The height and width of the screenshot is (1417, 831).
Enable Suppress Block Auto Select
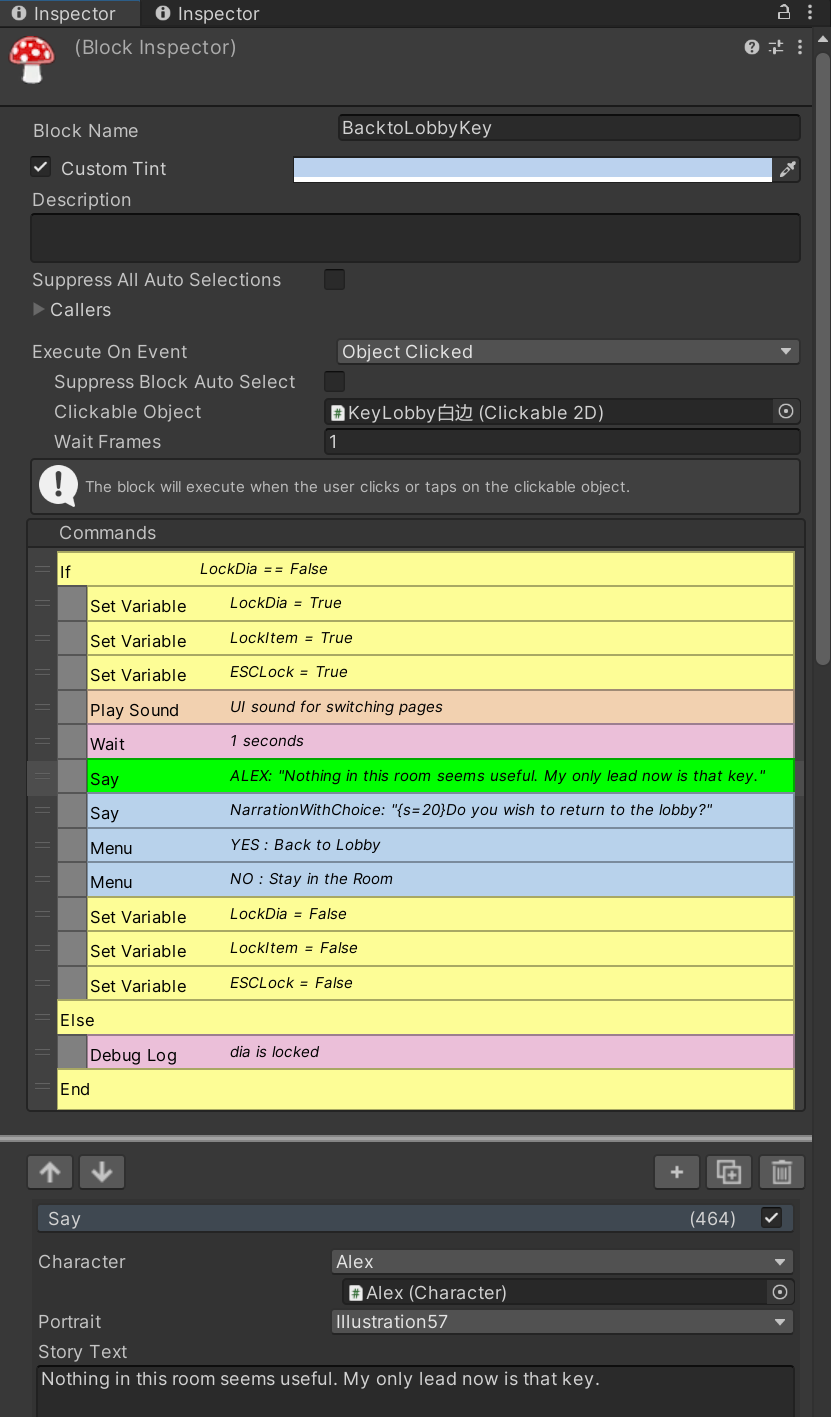[335, 381]
